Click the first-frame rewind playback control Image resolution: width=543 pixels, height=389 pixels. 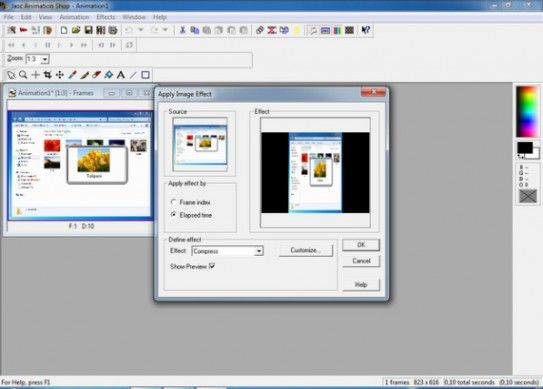coord(11,45)
